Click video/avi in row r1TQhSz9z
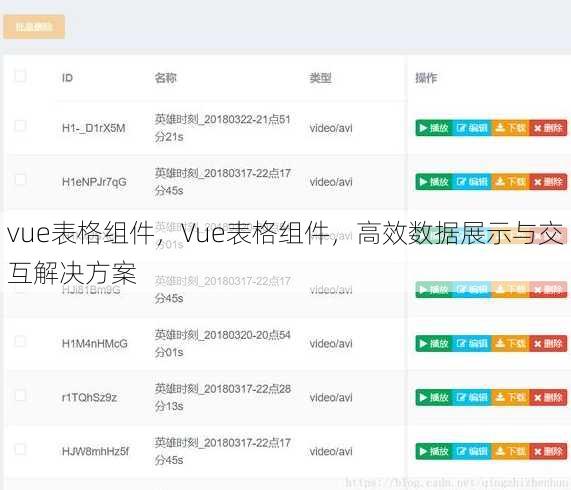Viewport: 571px width, 490px height. [x=331, y=398]
